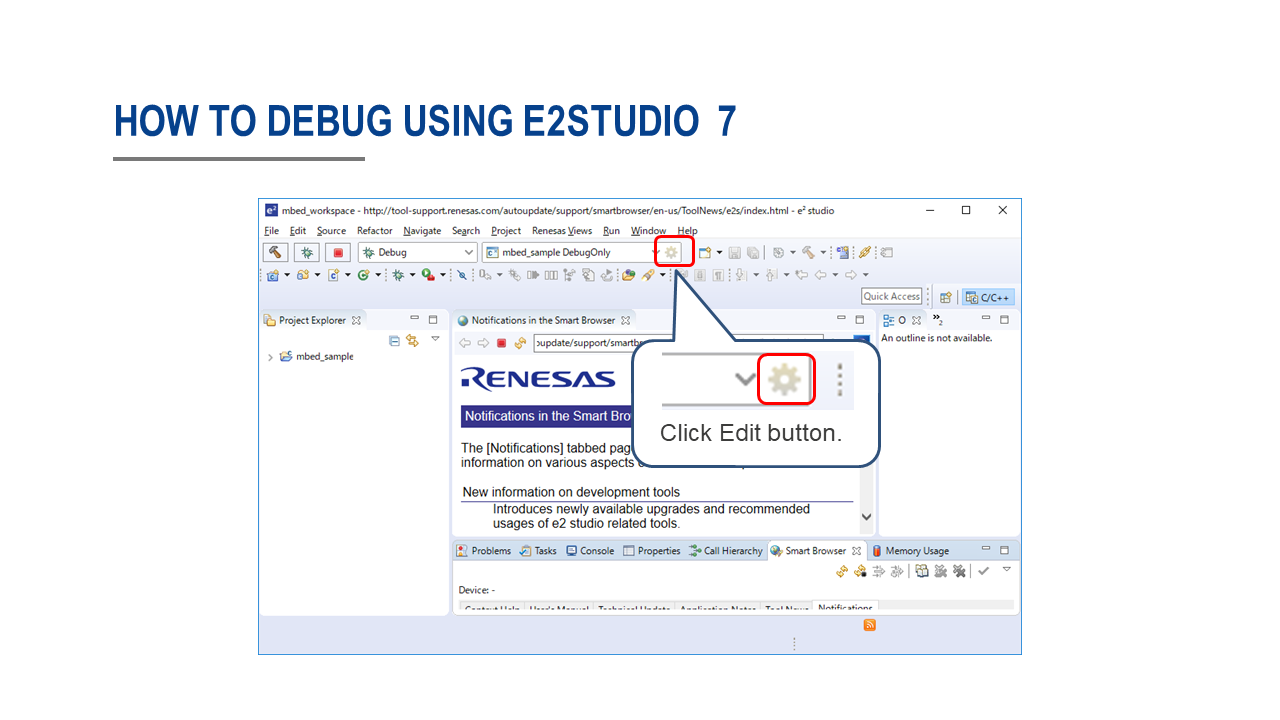Select the Outline view tab
This screenshot has width=1280, height=720.
[902, 320]
